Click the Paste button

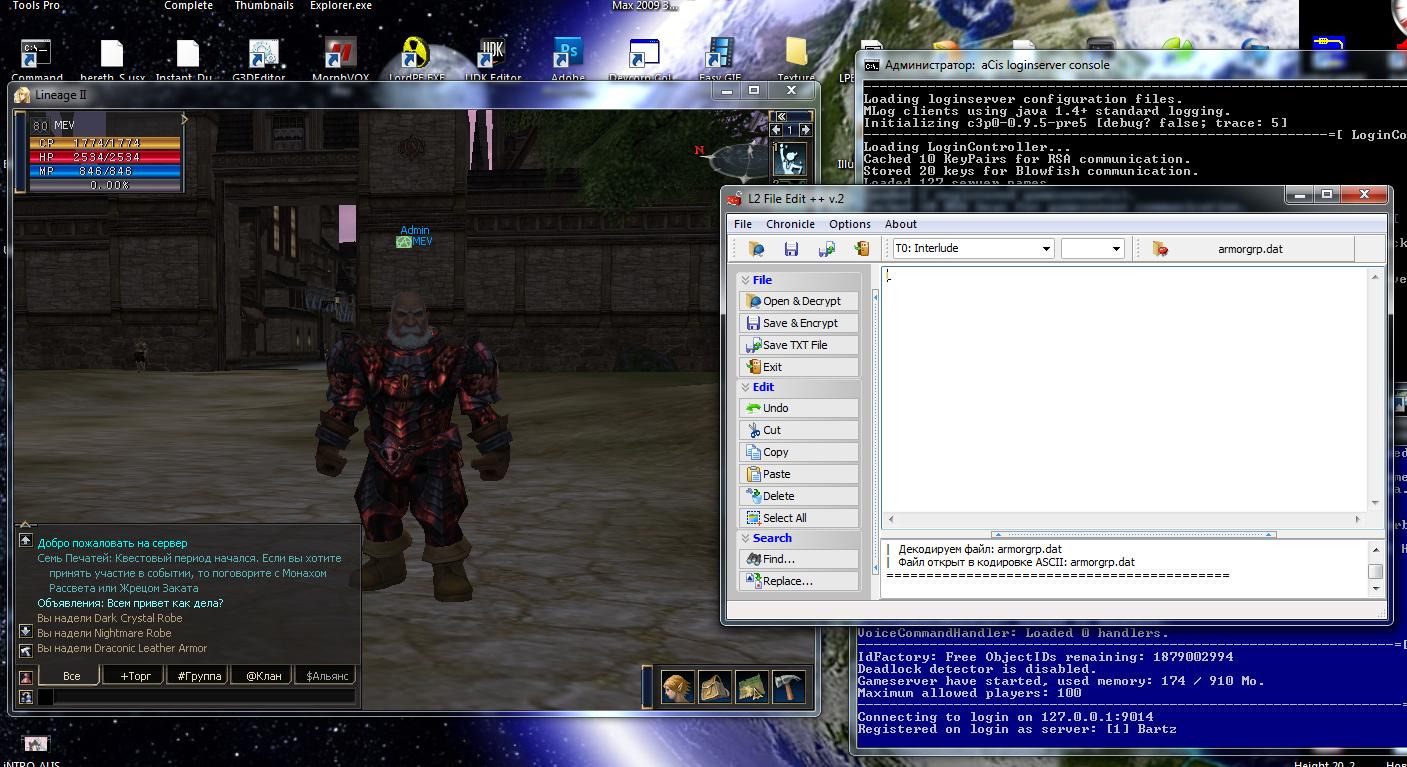pyautogui.click(x=799, y=474)
